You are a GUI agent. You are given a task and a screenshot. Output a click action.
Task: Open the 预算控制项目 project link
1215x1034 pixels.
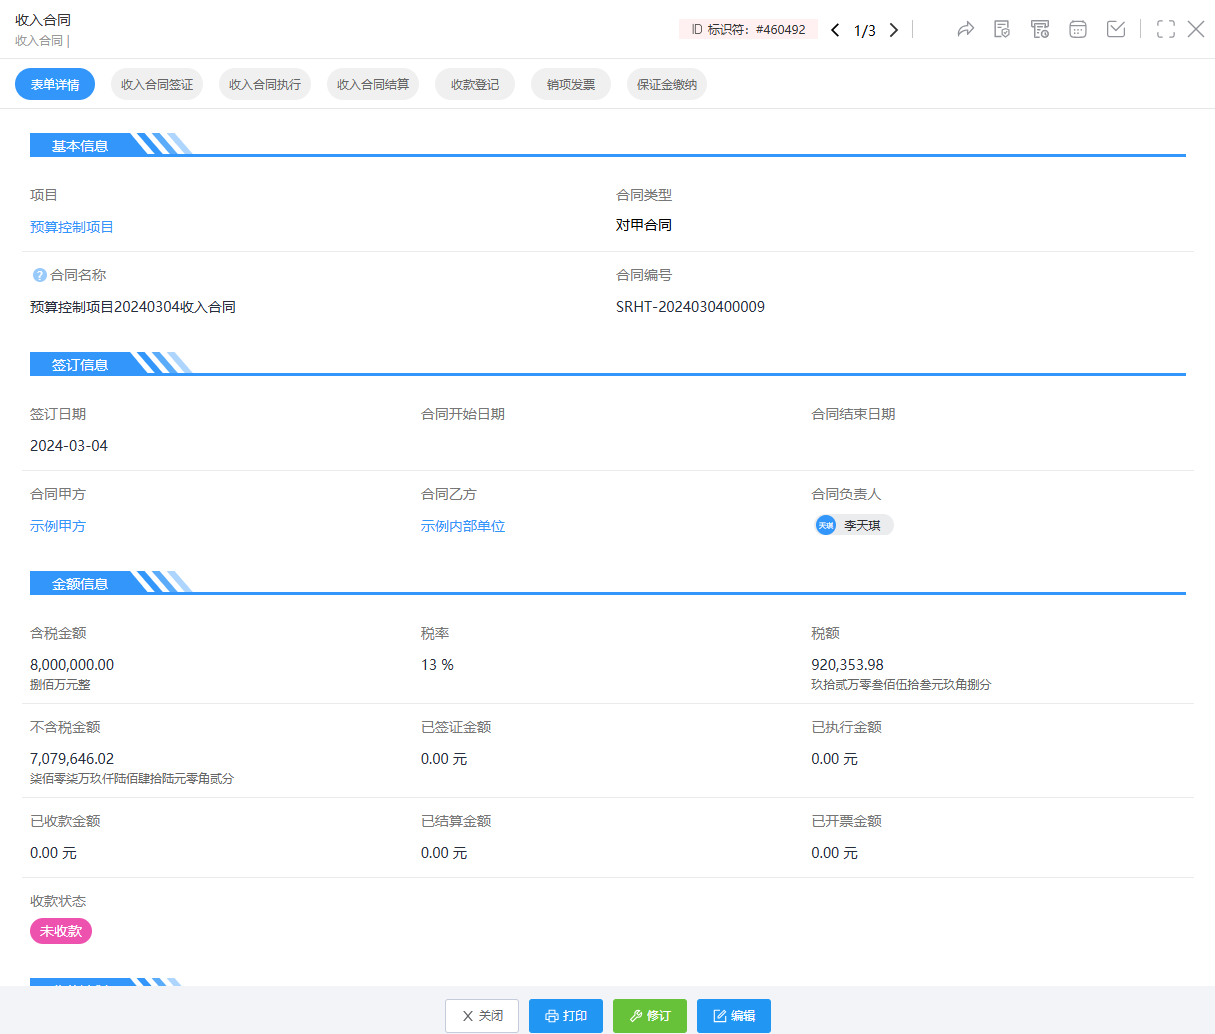point(72,227)
